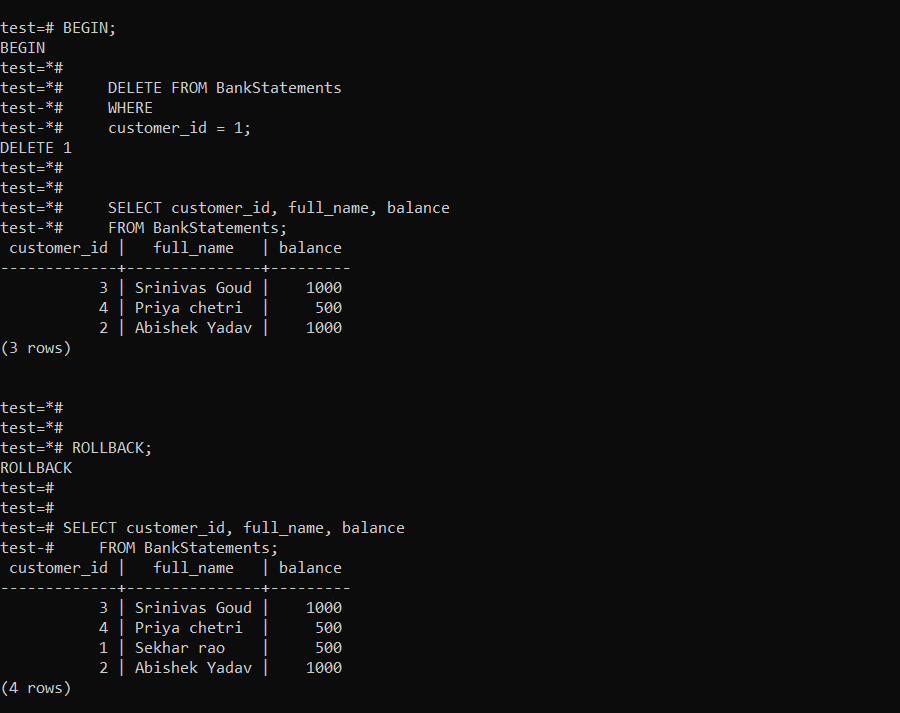Click the DELETE 1 output line
This screenshot has width=900, height=713.
[36, 148]
